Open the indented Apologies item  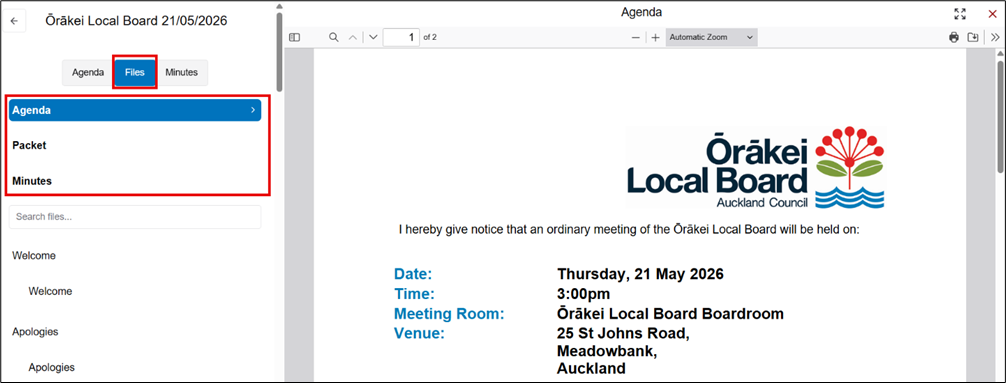coord(51,368)
